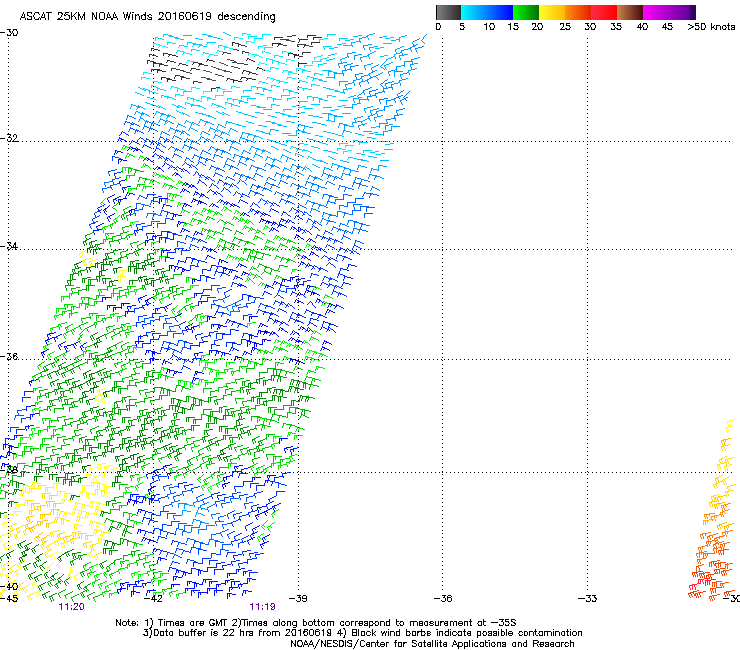Click the ASCAT 25KM NOAA Winds title
The height and width of the screenshot is (650, 740).
[x=147, y=16]
